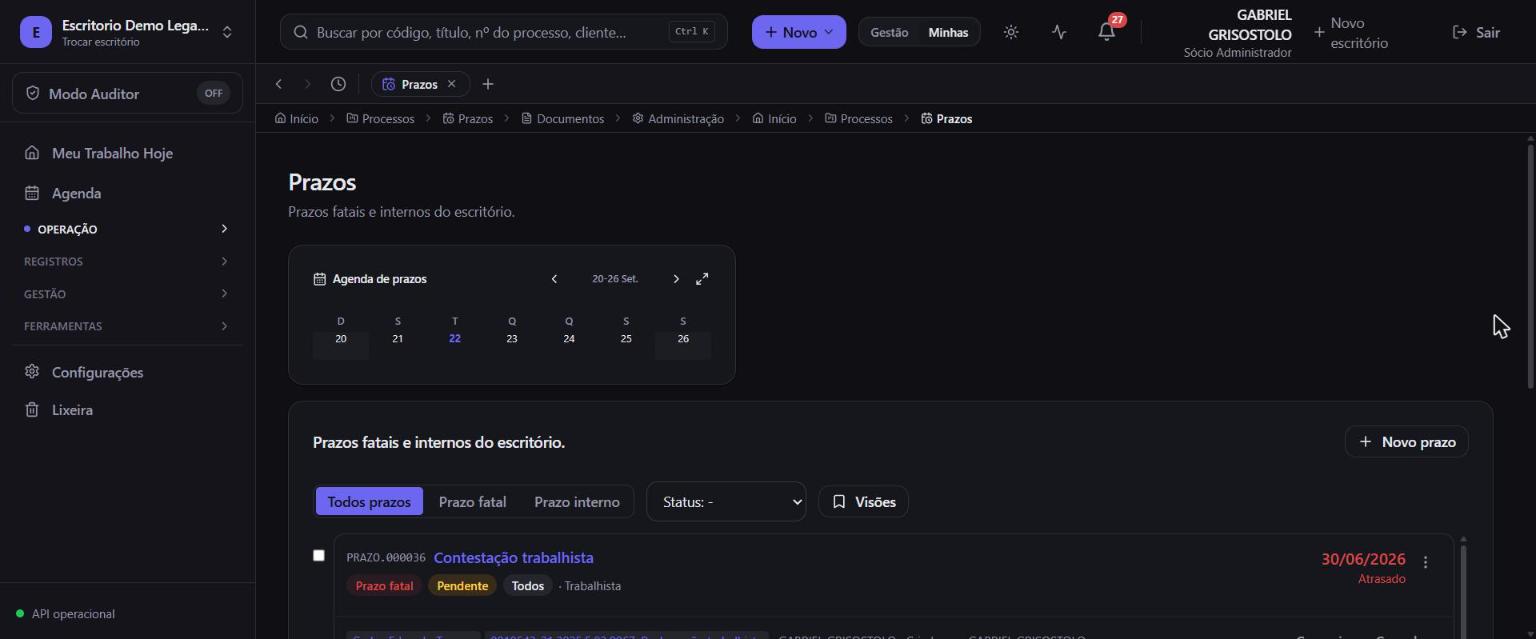1536x639 pixels.
Task: Open the Novo dropdown button
Action: pos(799,32)
